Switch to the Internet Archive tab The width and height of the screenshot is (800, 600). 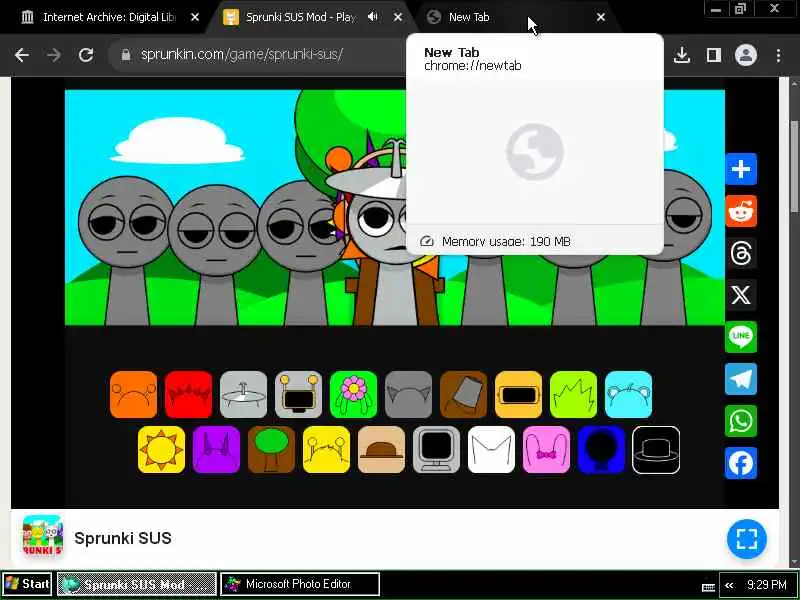pos(107,17)
